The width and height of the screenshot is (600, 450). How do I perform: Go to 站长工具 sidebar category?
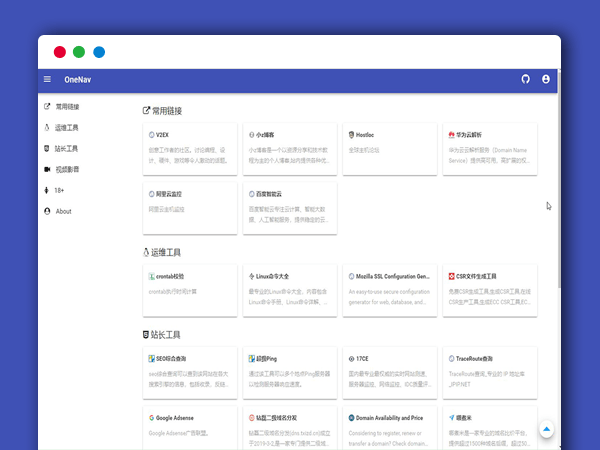click(x=67, y=148)
